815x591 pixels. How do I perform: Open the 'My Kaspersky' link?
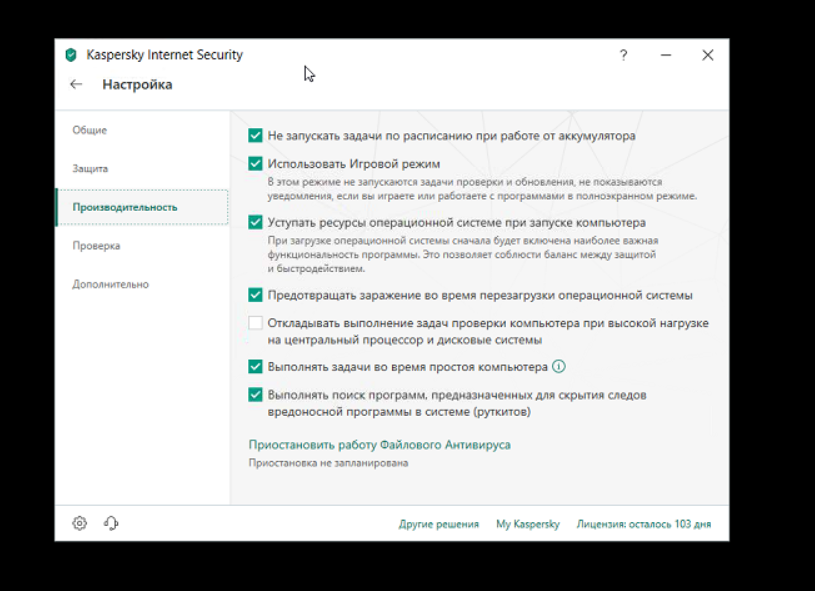[528, 524]
